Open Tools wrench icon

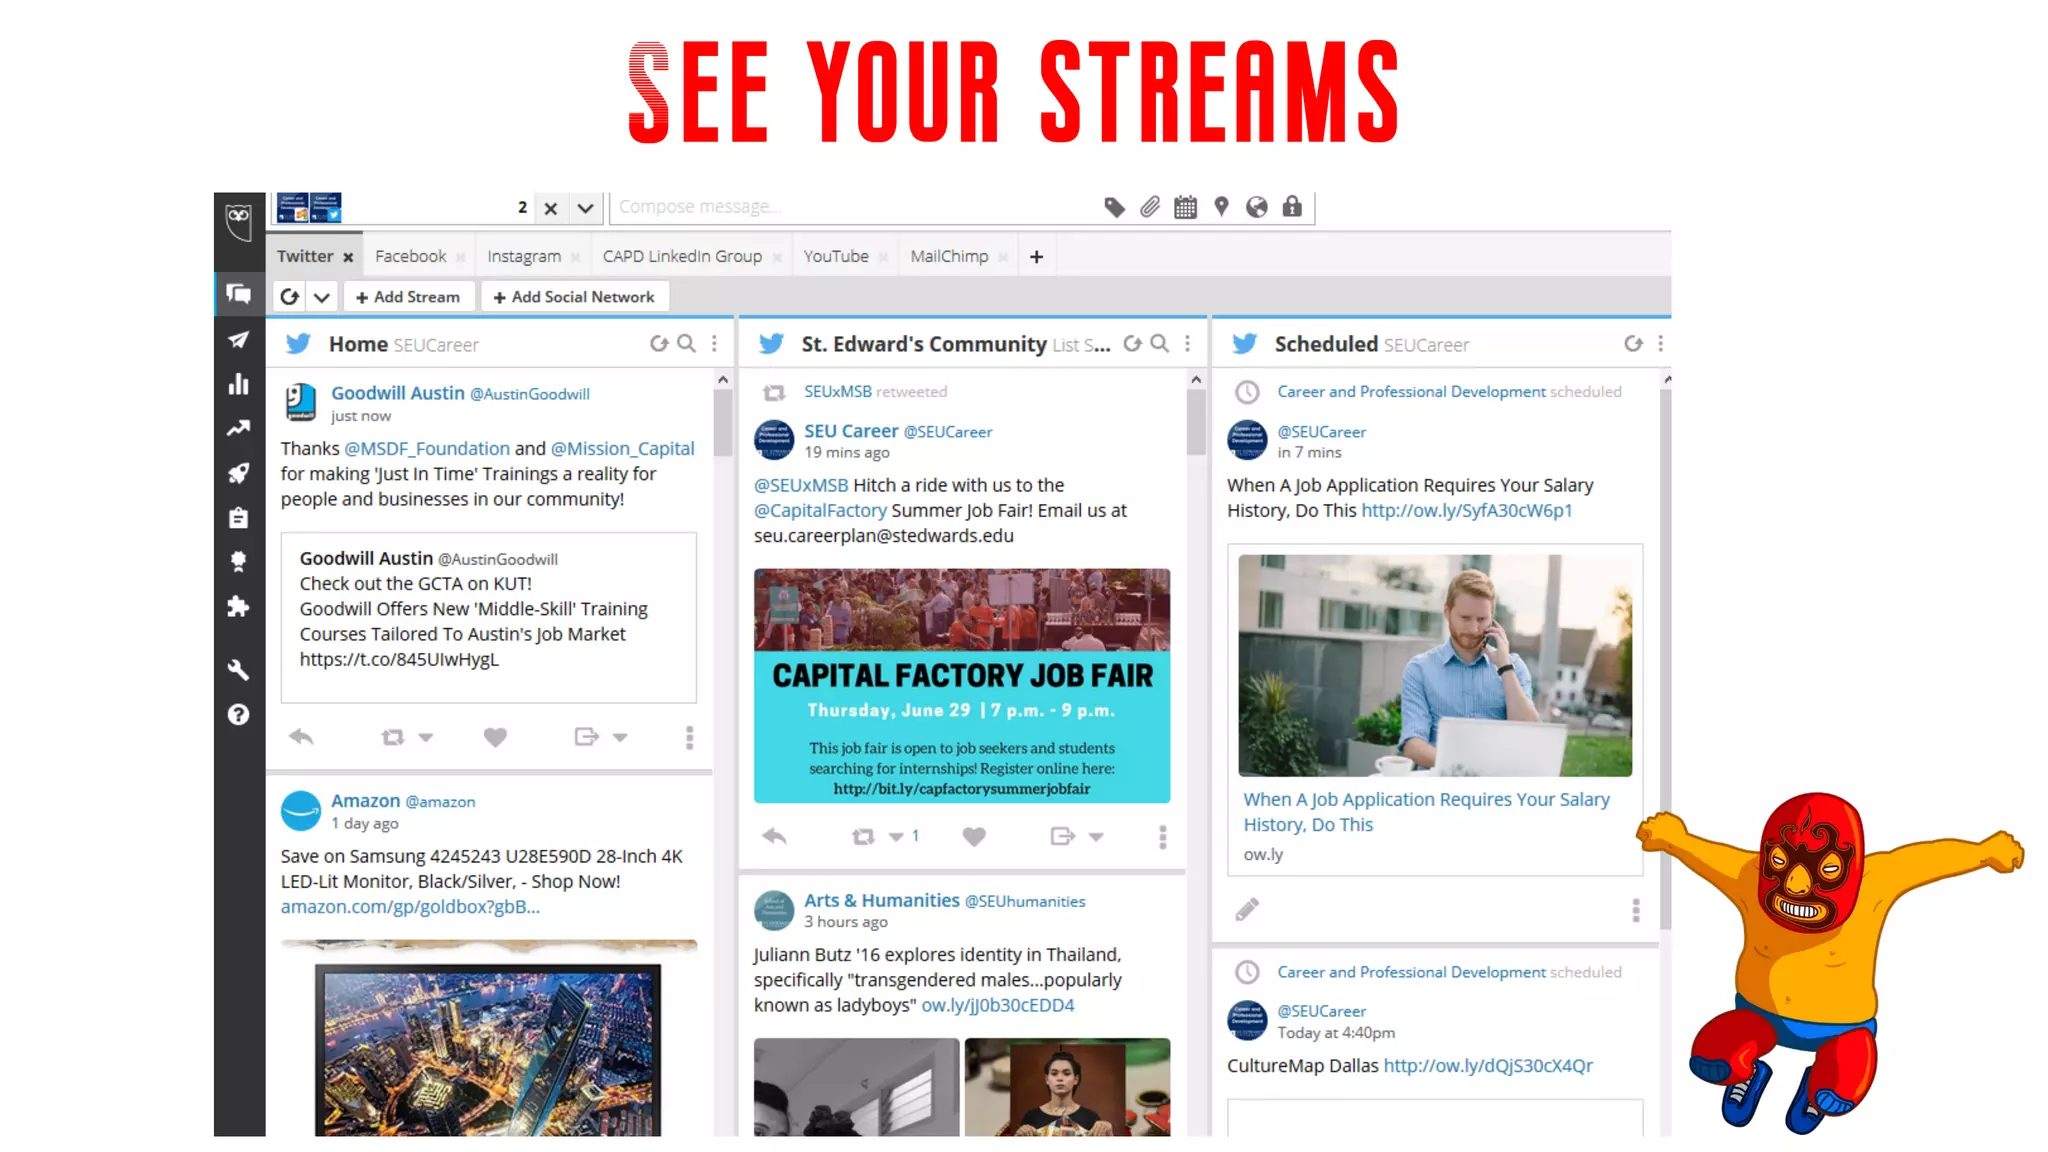pyautogui.click(x=239, y=670)
